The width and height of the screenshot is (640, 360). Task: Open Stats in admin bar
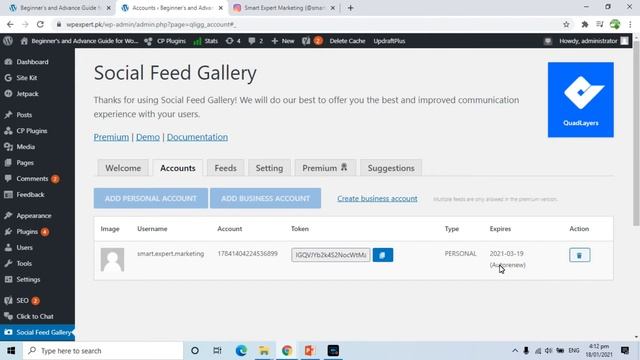click(206, 41)
